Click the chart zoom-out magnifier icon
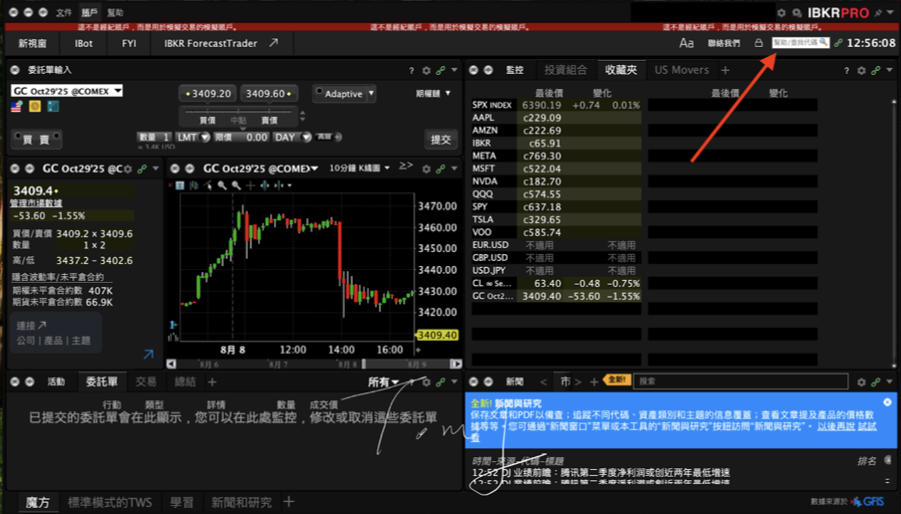The image size is (901, 514). pyautogui.click(x=236, y=185)
